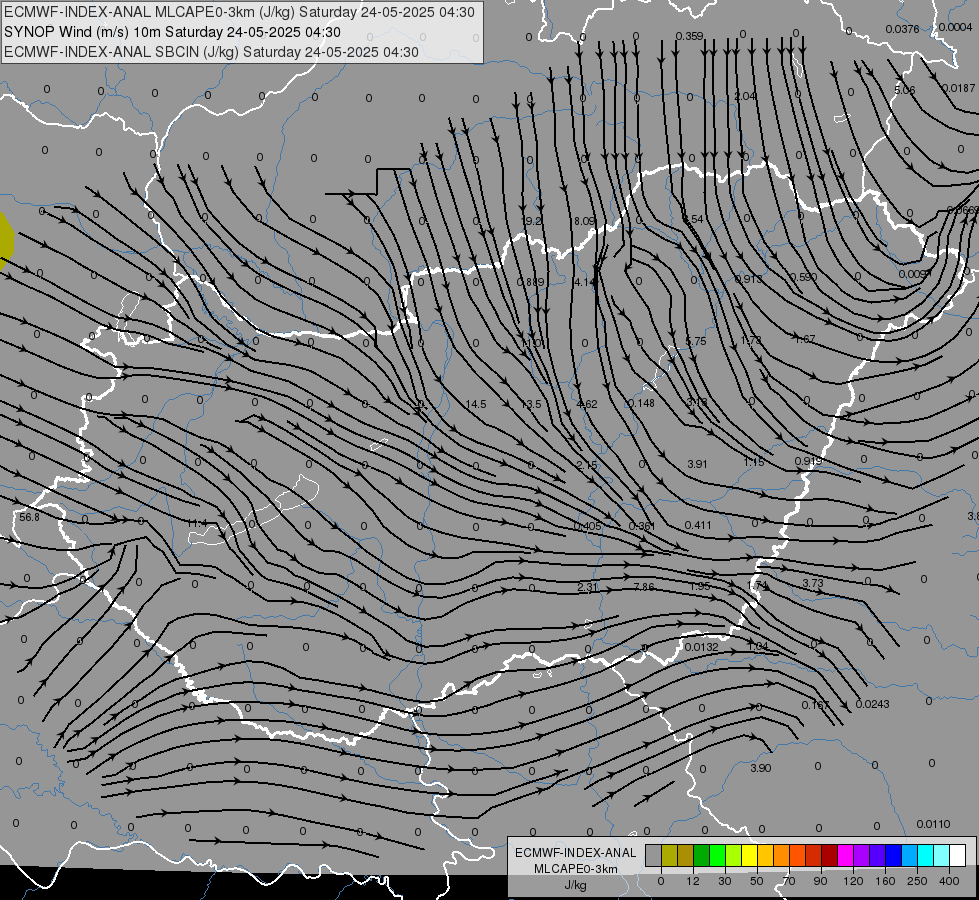Select the map value 0.405
This screenshot has width=979, height=900.
click(x=588, y=526)
